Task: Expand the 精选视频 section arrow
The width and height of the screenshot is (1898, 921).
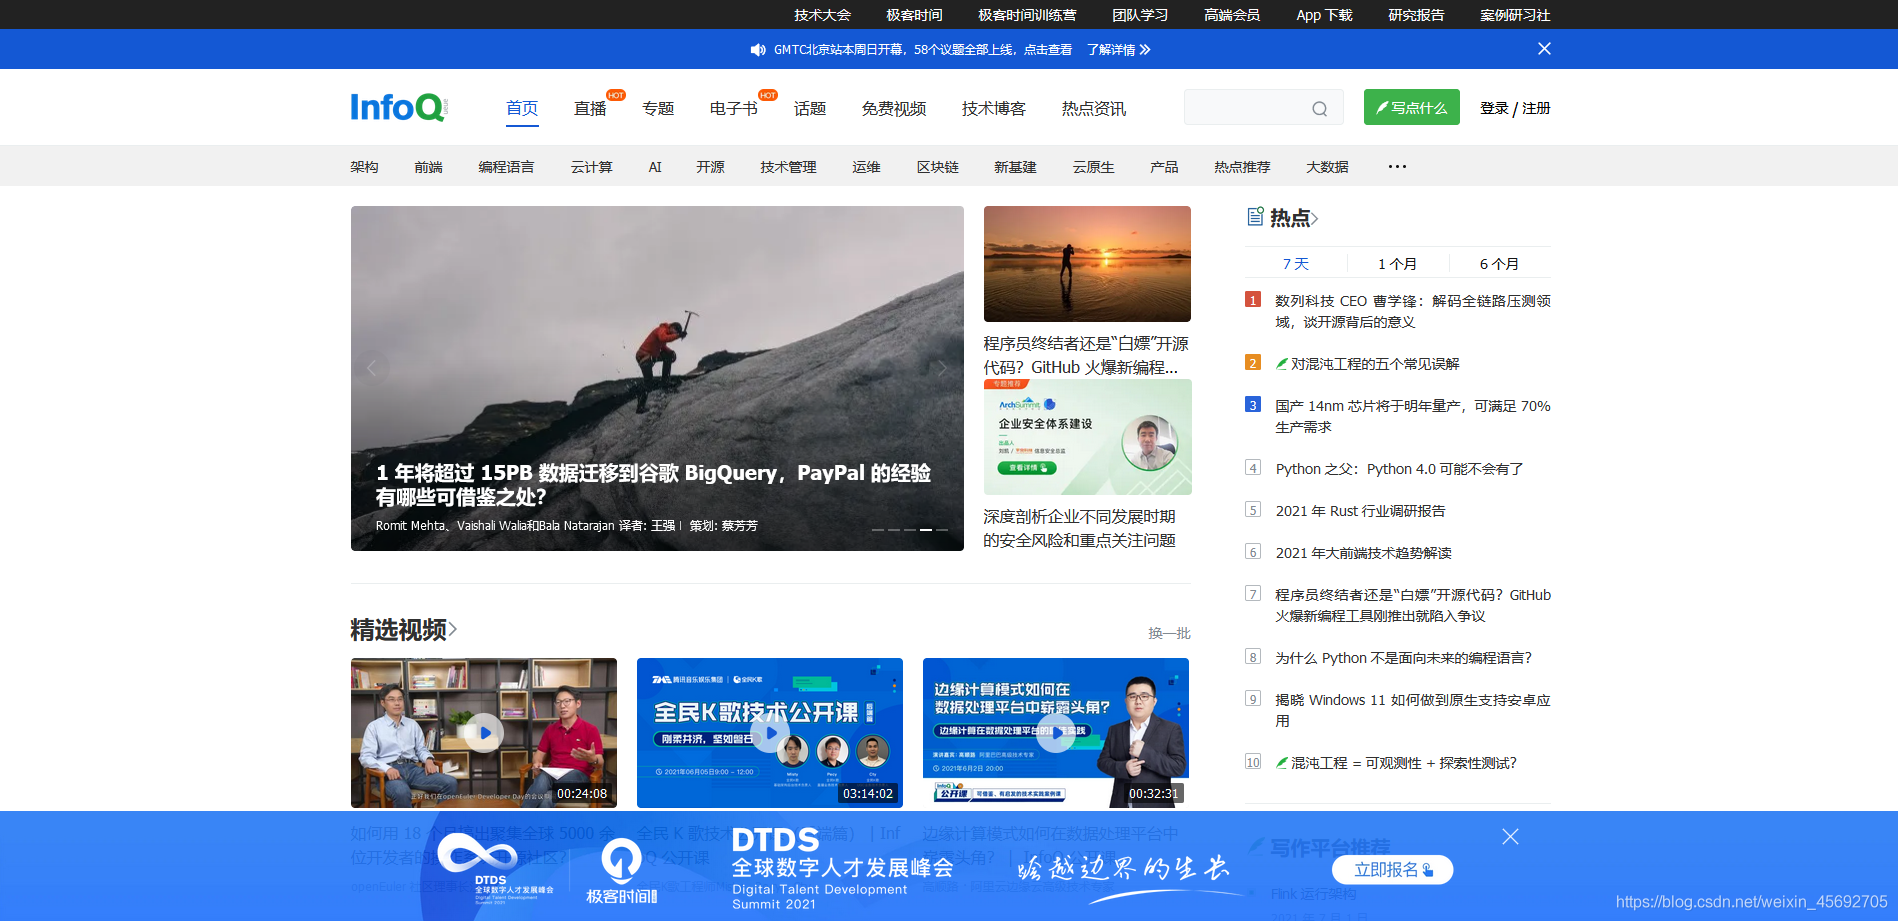Action: click(453, 629)
